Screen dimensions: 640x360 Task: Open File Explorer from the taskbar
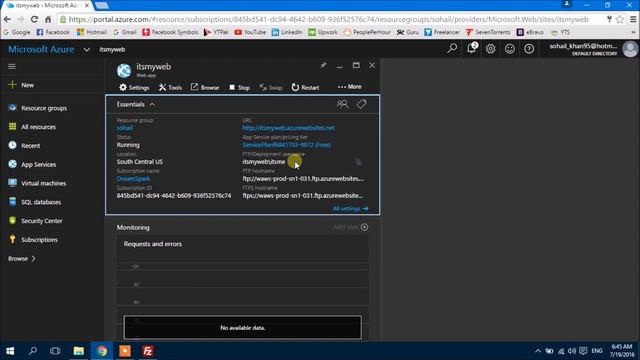(78, 351)
